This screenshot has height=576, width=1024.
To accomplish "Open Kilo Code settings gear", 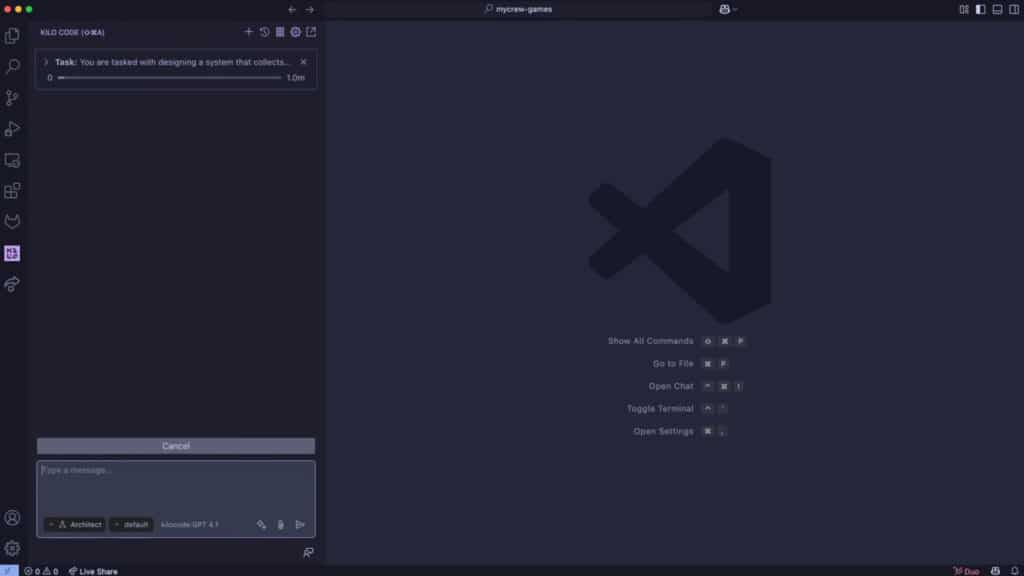I will pyautogui.click(x=295, y=32).
